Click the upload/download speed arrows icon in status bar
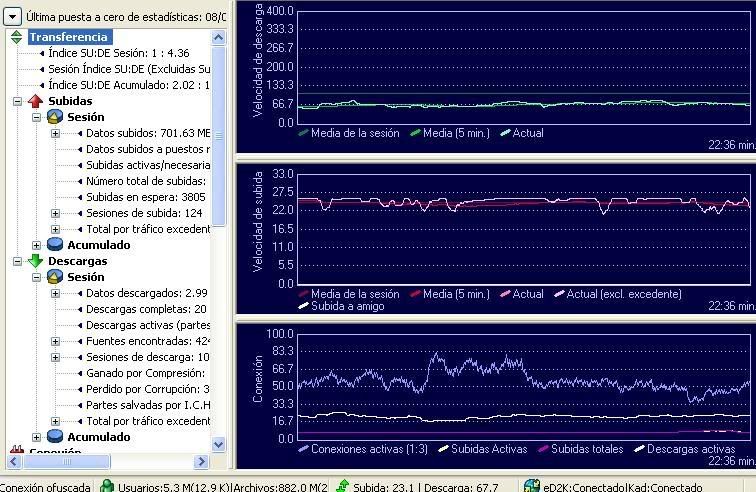Image resolution: width=756 pixels, height=492 pixels. coord(342,486)
